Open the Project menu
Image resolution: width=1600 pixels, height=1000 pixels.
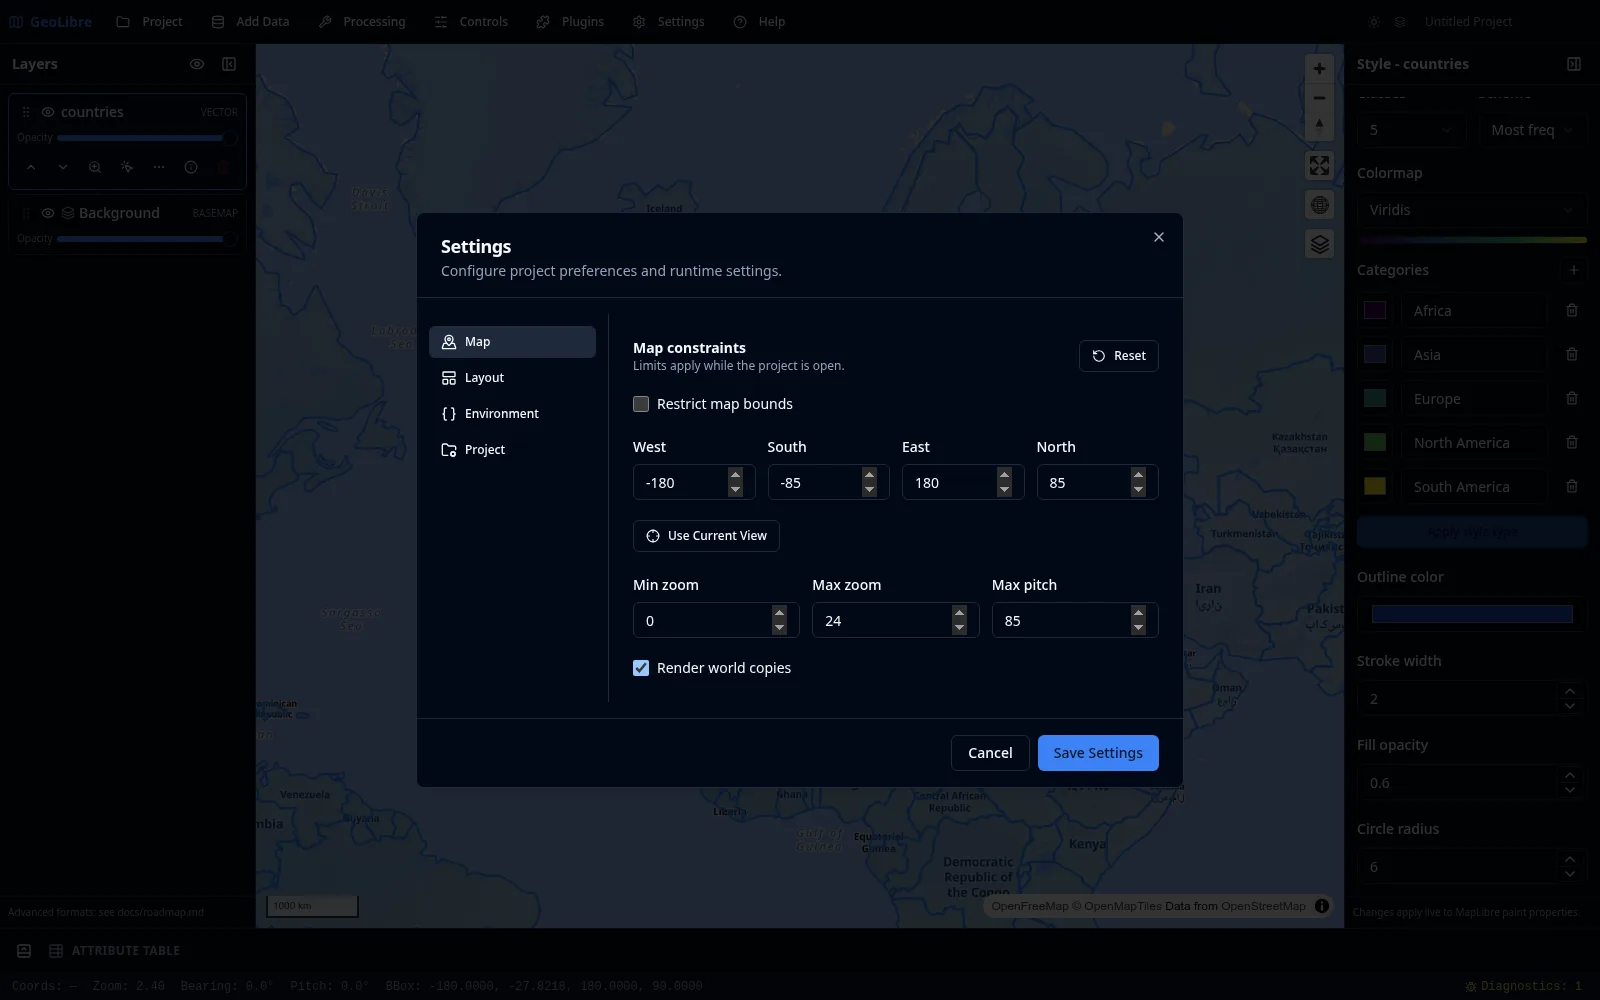[149, 21]
